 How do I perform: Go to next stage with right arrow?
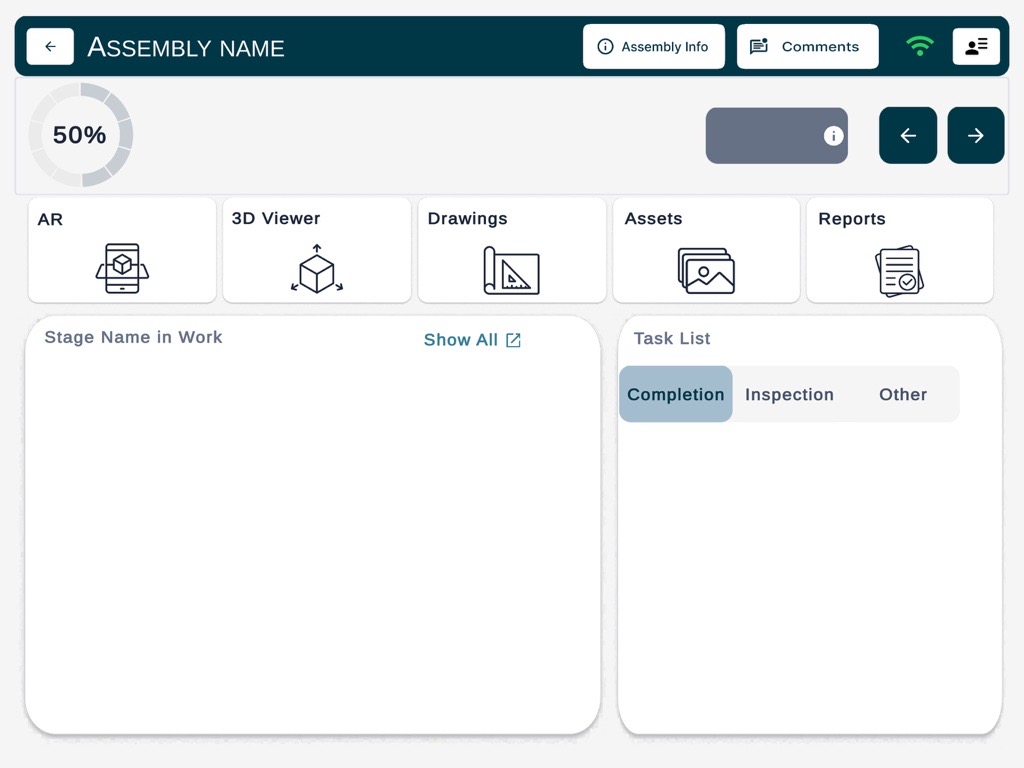(x=976, y=136)
